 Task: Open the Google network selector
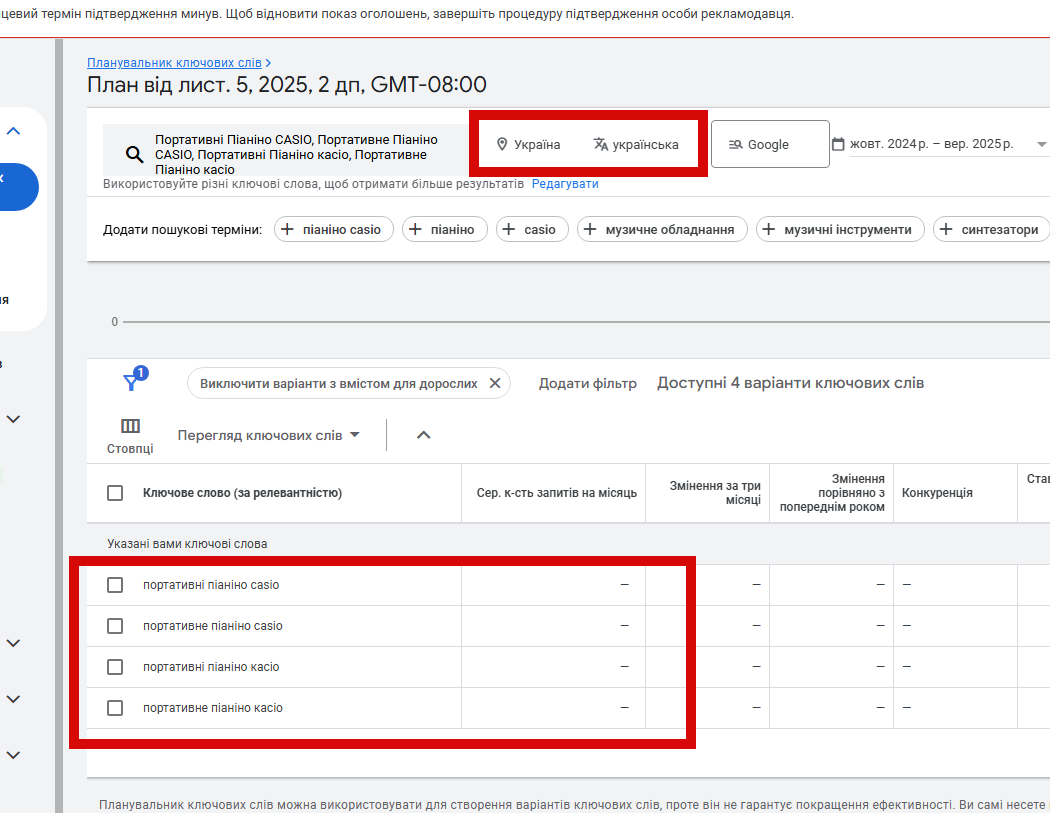[770, 144]
